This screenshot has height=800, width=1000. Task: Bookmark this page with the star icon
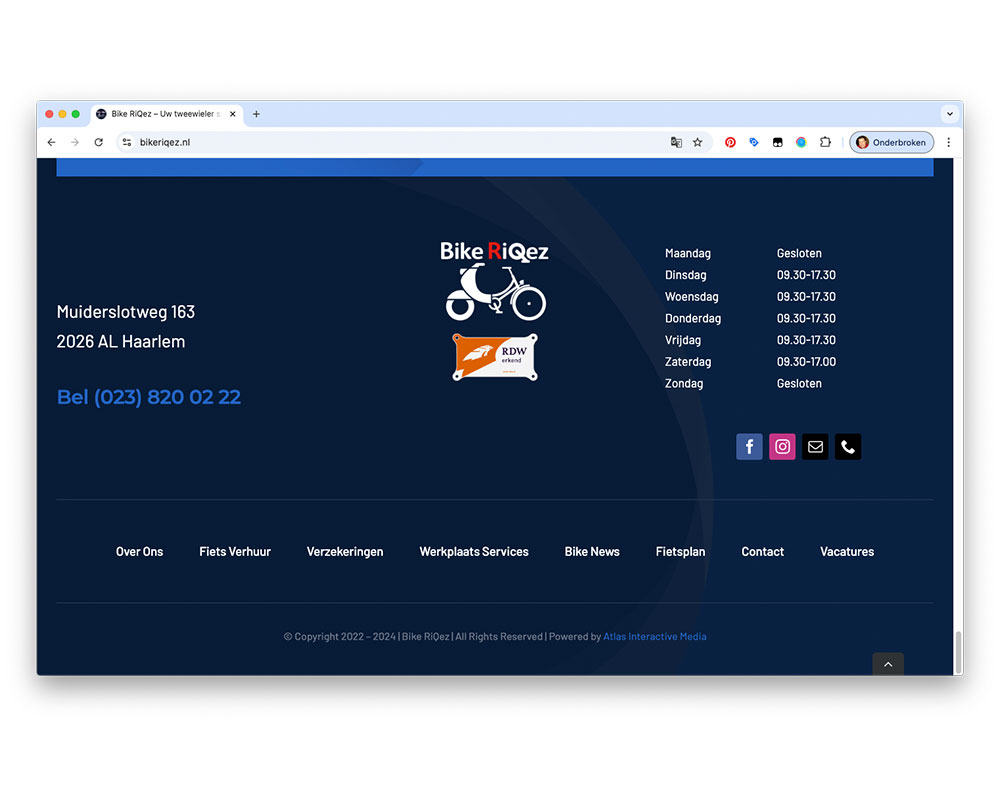click(697, 142)
